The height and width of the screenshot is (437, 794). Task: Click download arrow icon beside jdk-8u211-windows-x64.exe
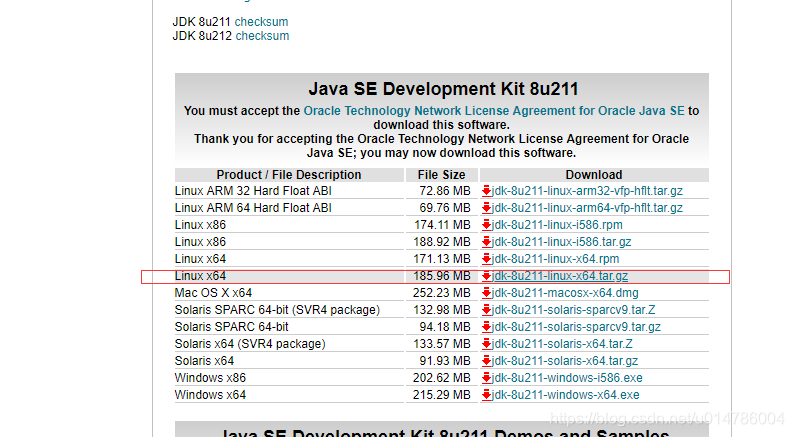[x=486, y=395]
